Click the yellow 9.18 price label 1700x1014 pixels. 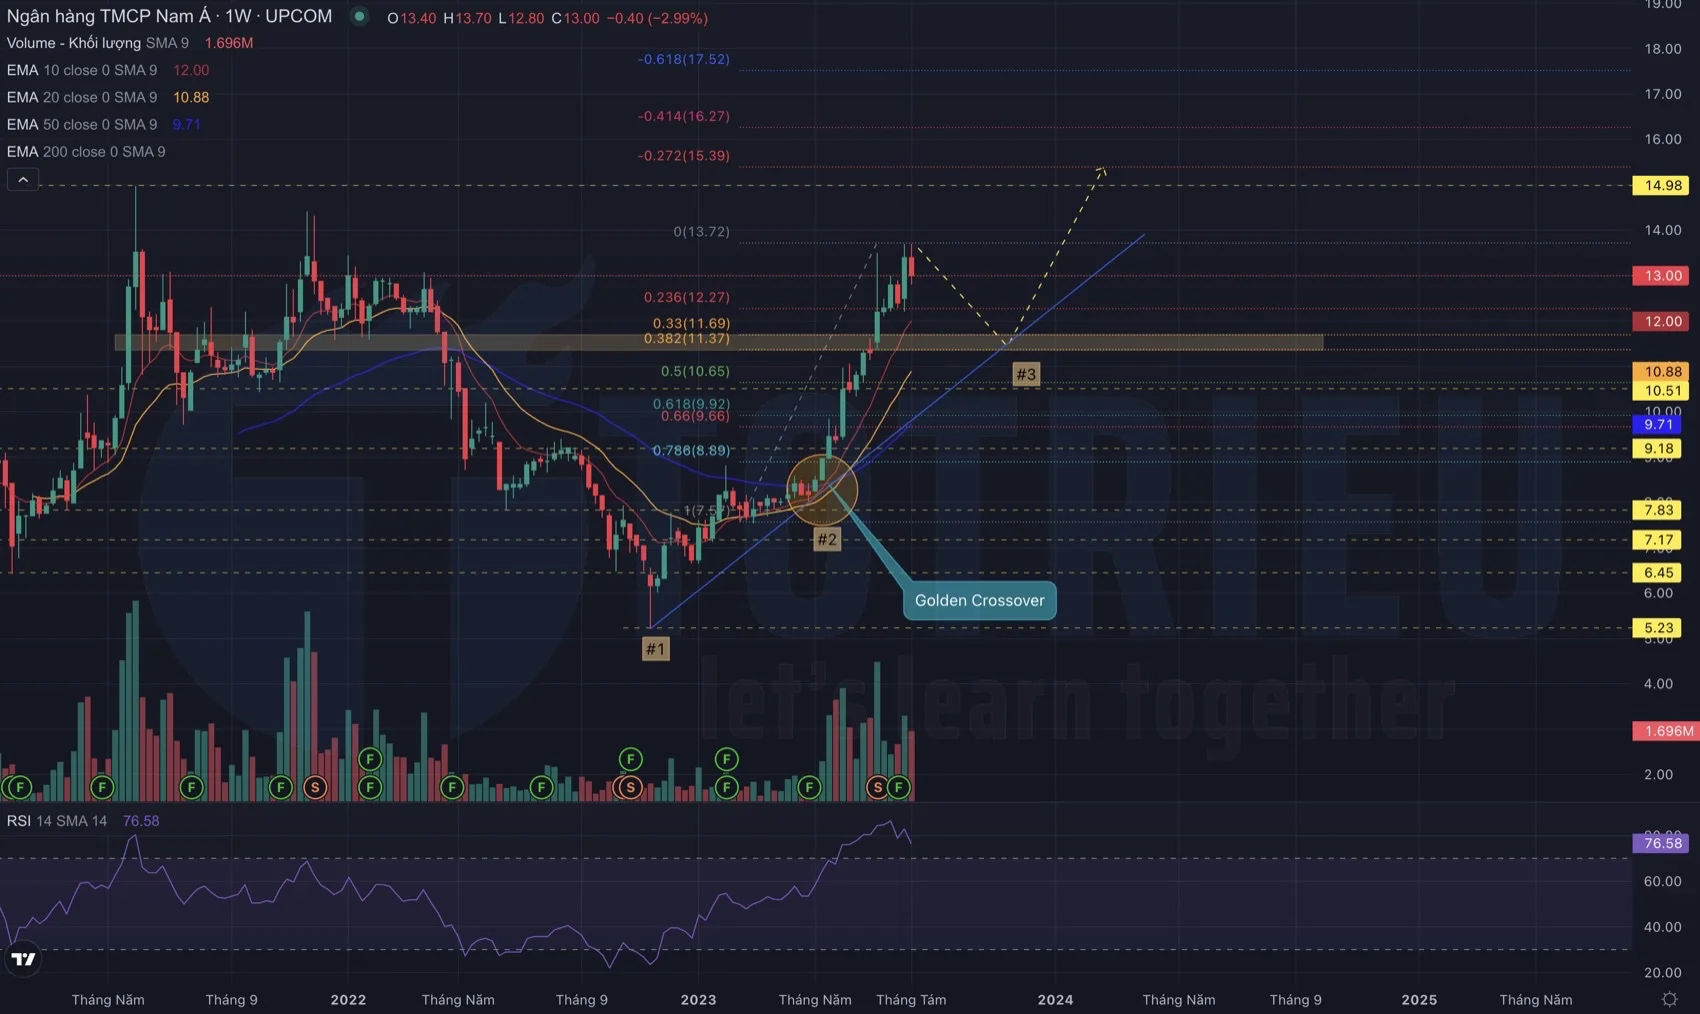1659,449
